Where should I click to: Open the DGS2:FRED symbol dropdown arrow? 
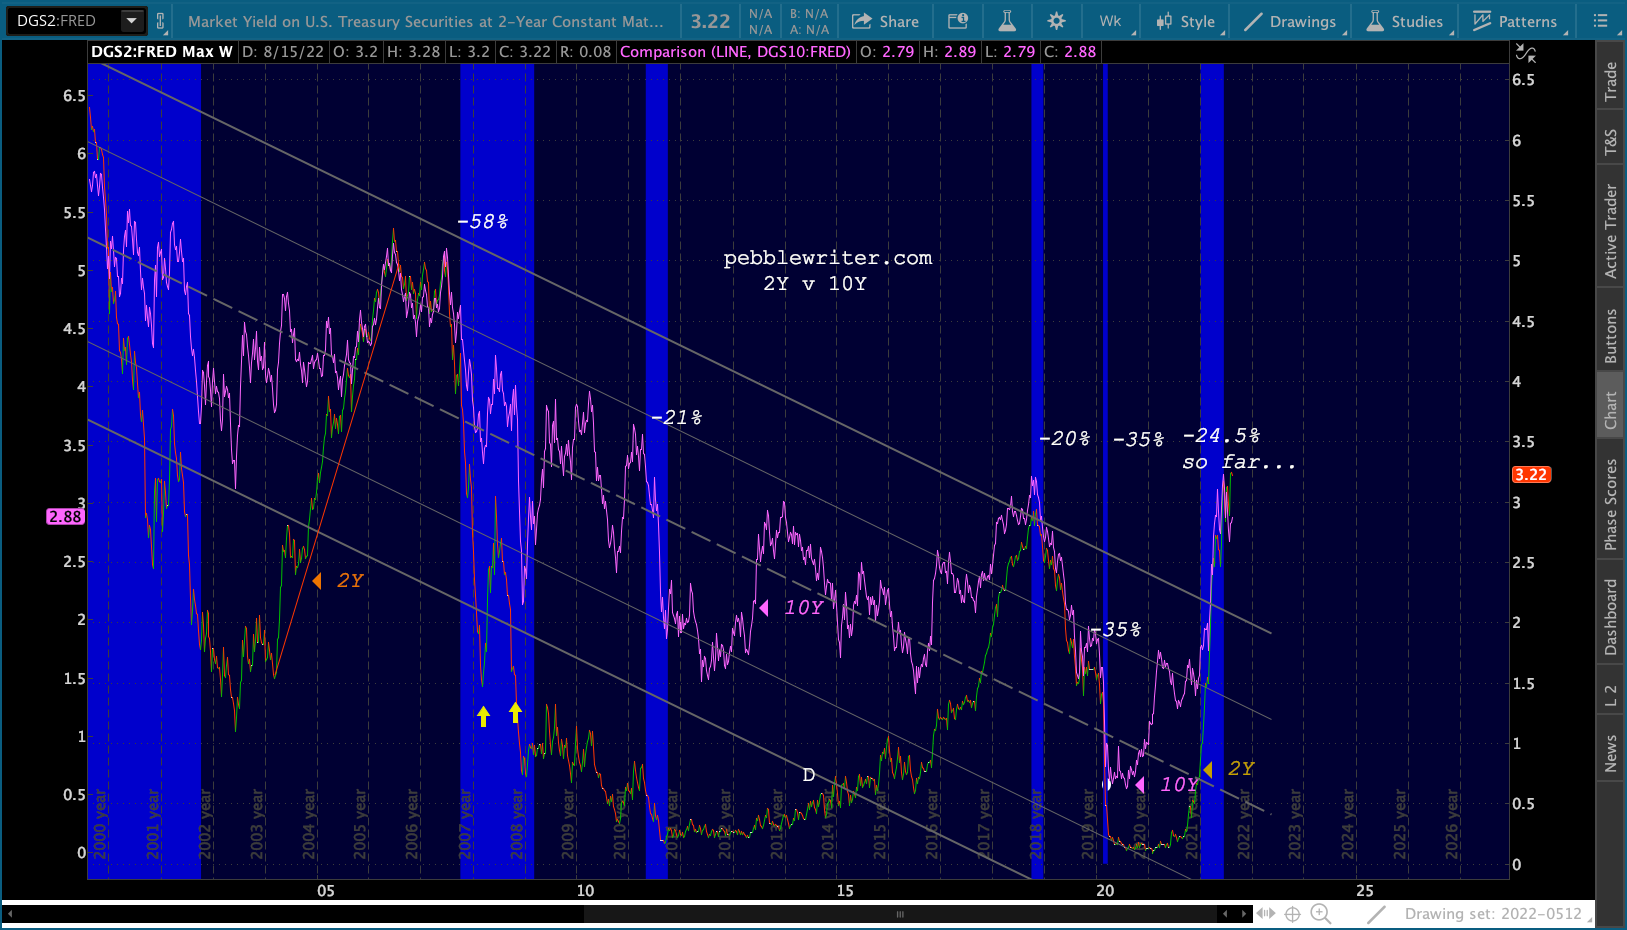click(x=131, y=21)
